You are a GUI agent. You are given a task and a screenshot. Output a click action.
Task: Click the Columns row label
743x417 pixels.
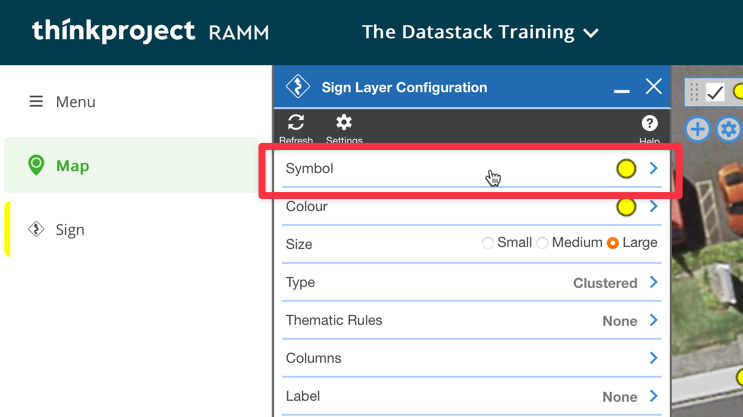[x=313, y=358]
